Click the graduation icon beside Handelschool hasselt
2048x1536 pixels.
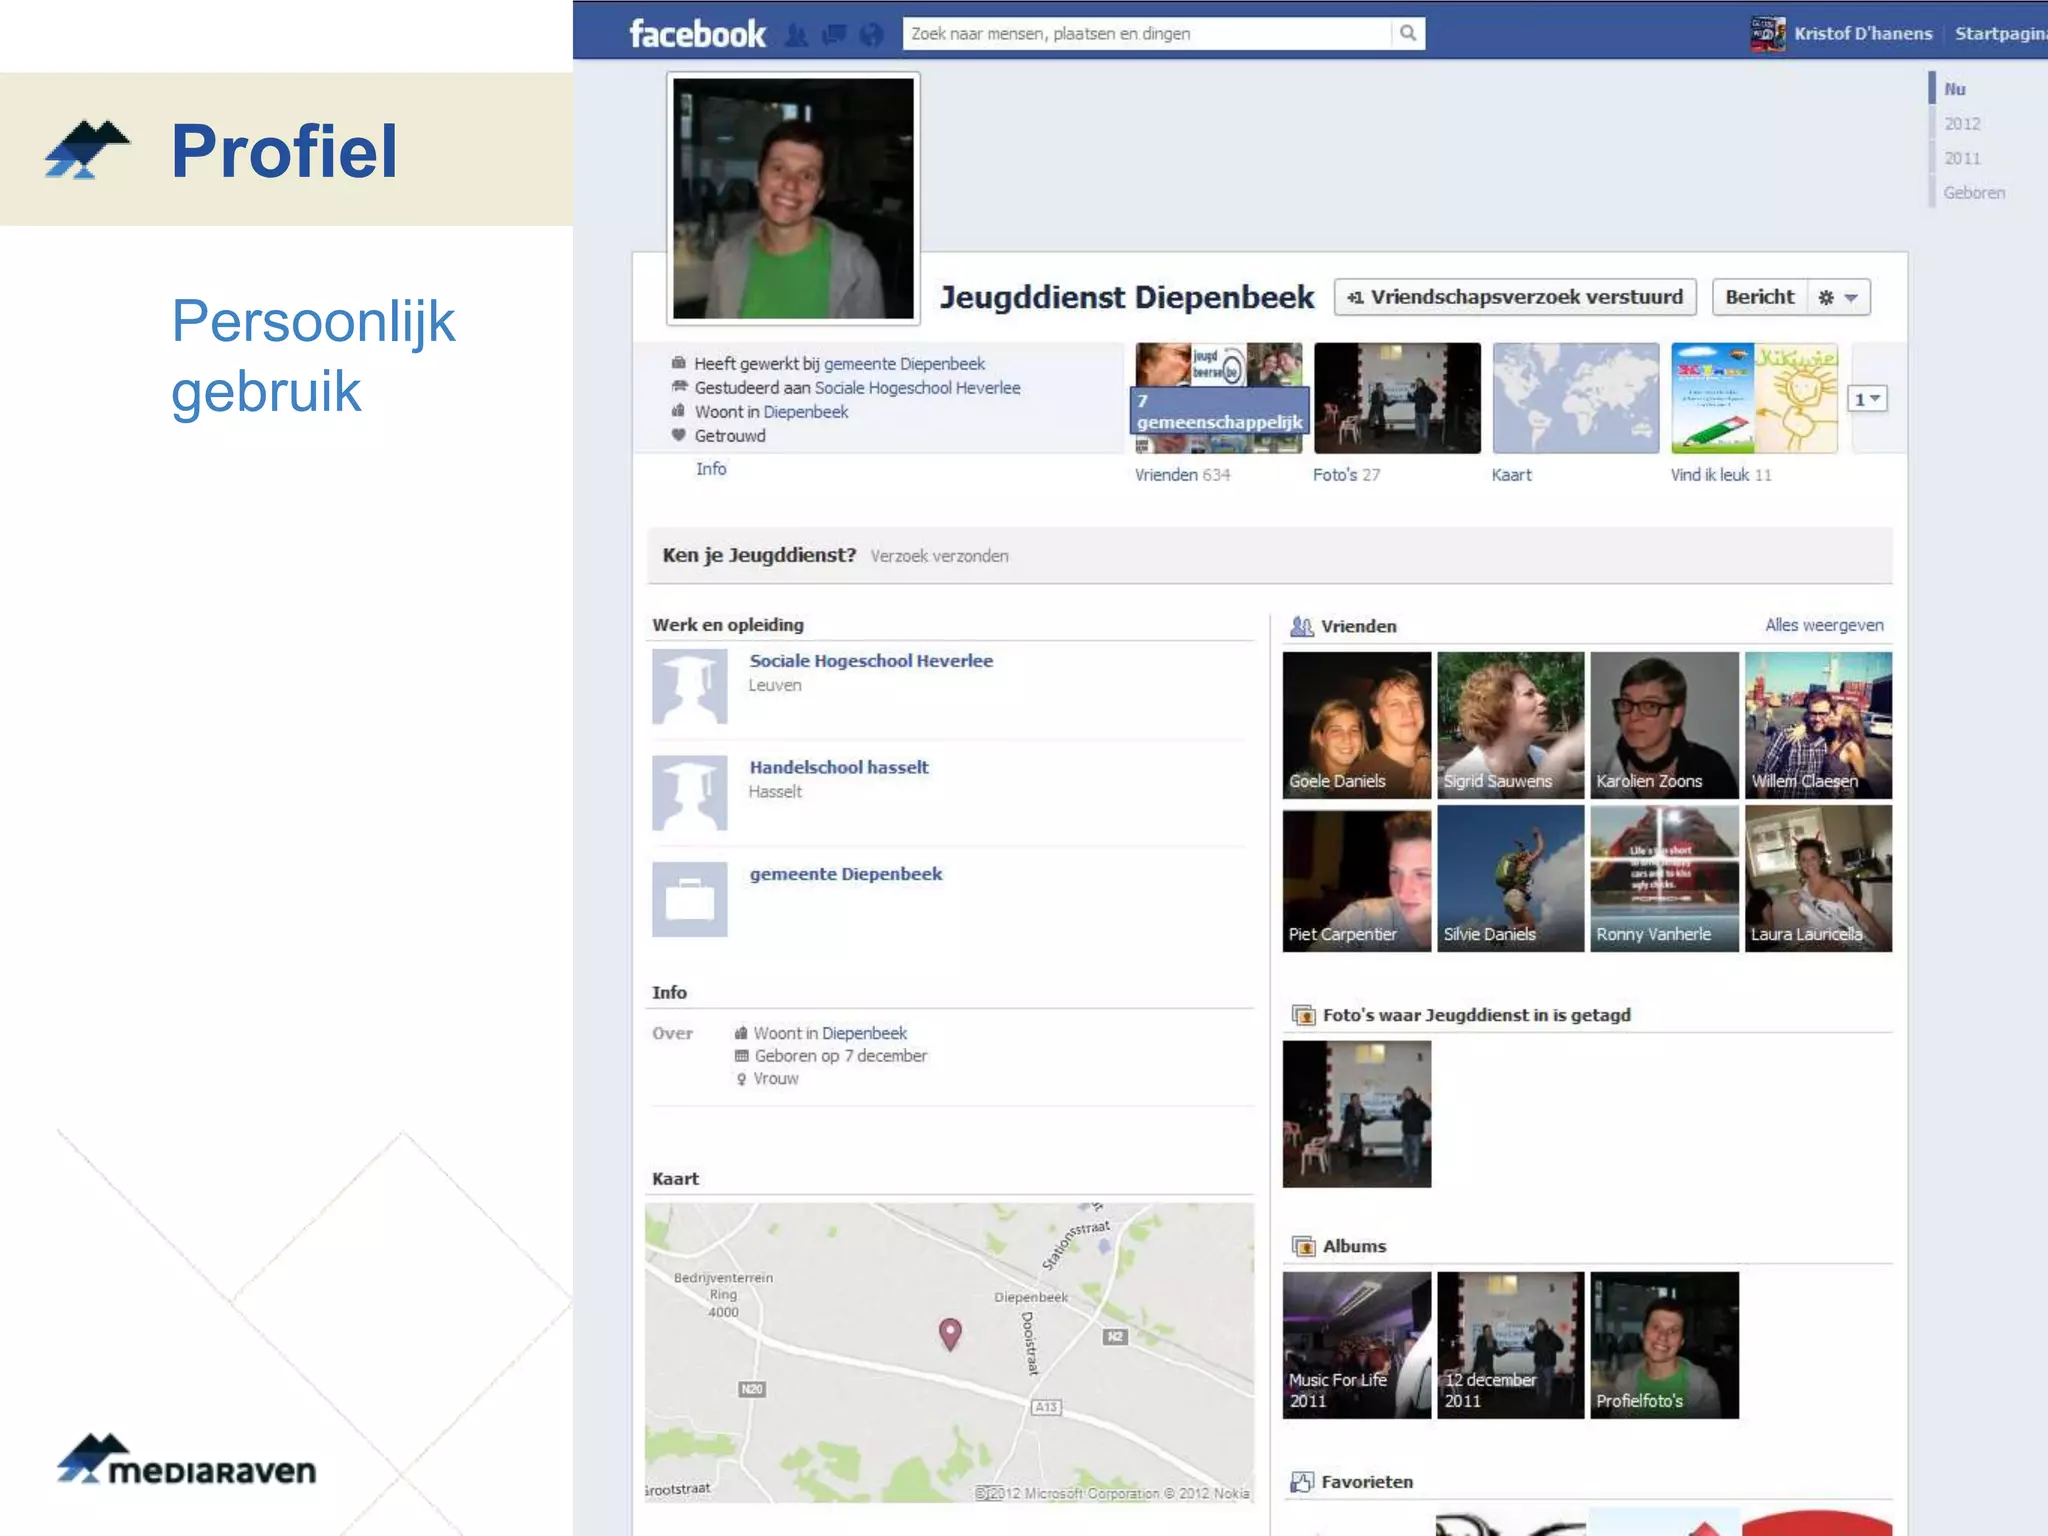(689, 793)
